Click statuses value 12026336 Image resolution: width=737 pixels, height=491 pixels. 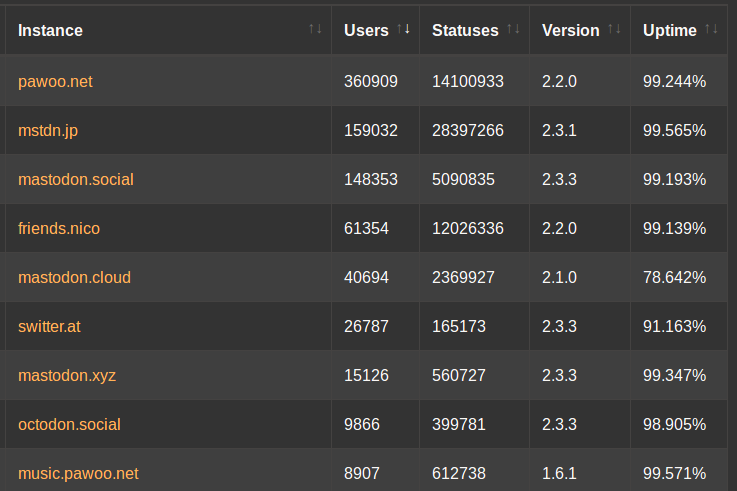click(x=468, y=228)
